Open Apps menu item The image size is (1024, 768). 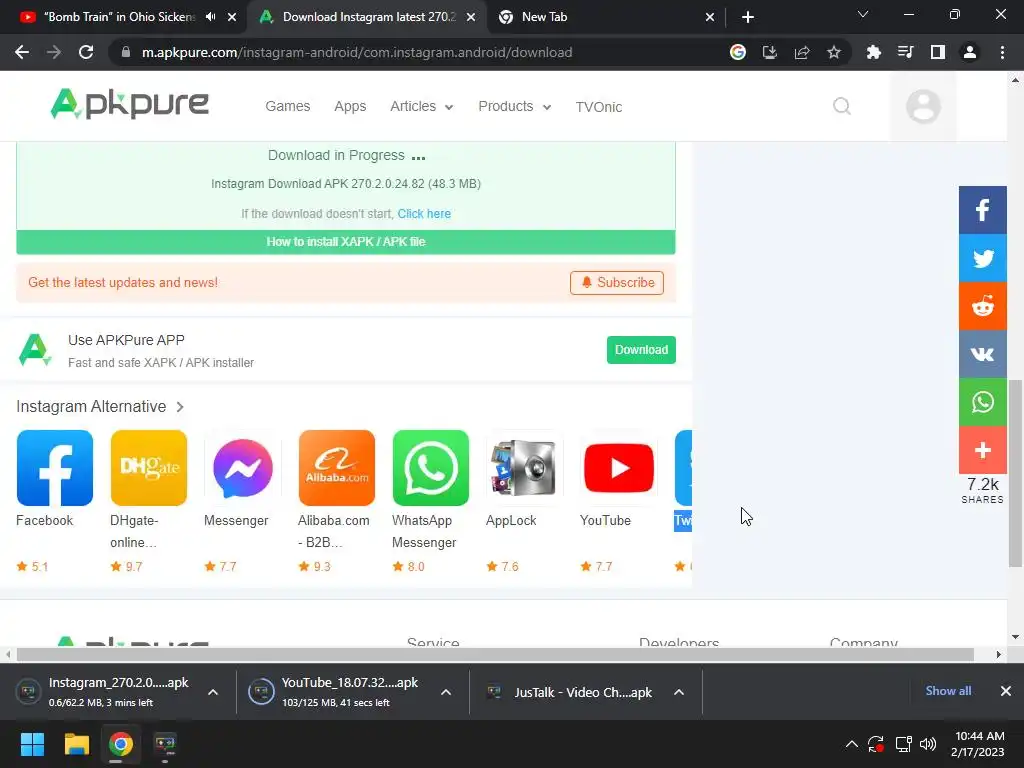click(x=350, y=106)
